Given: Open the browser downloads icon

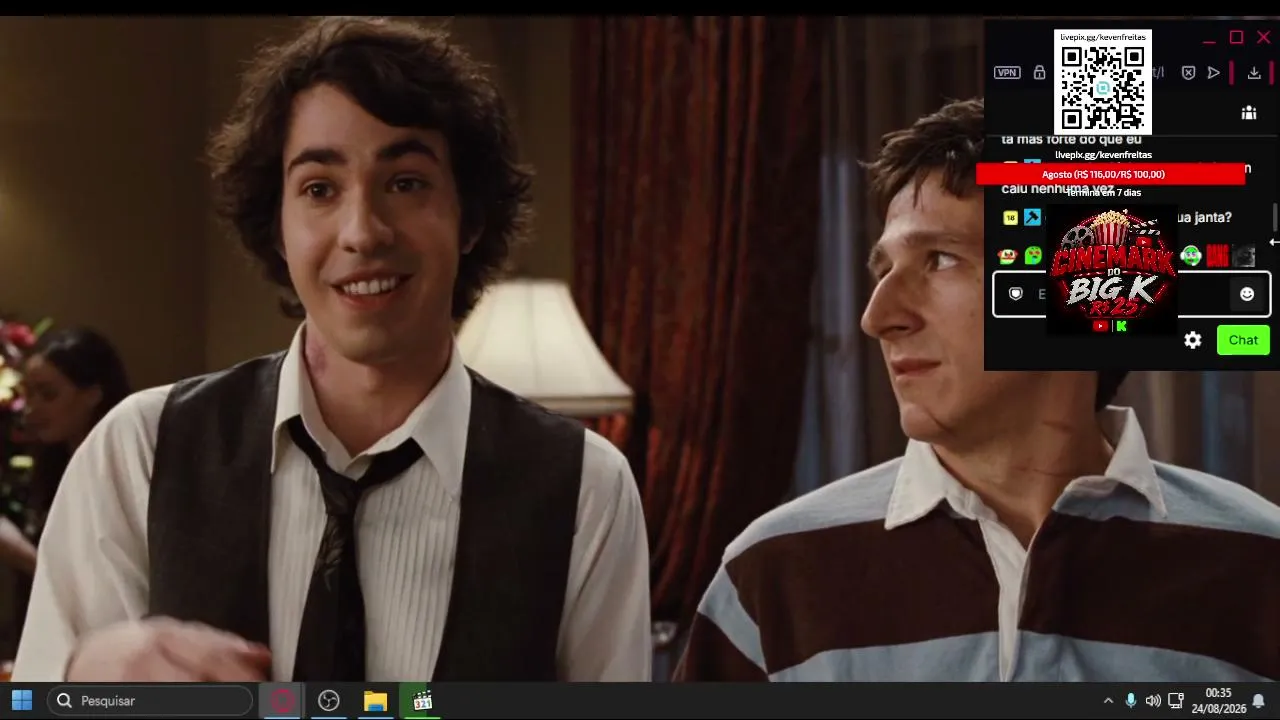Looking at the screenshot, I should click(x=1254, y=72).
